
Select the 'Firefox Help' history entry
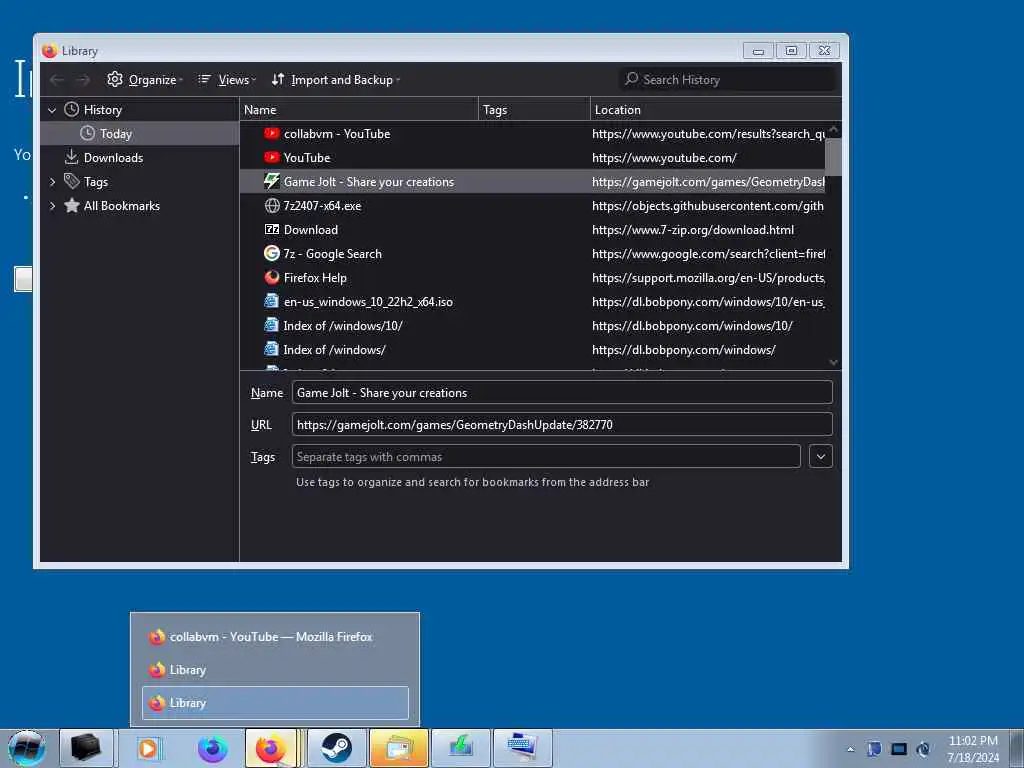click(532, 278)
